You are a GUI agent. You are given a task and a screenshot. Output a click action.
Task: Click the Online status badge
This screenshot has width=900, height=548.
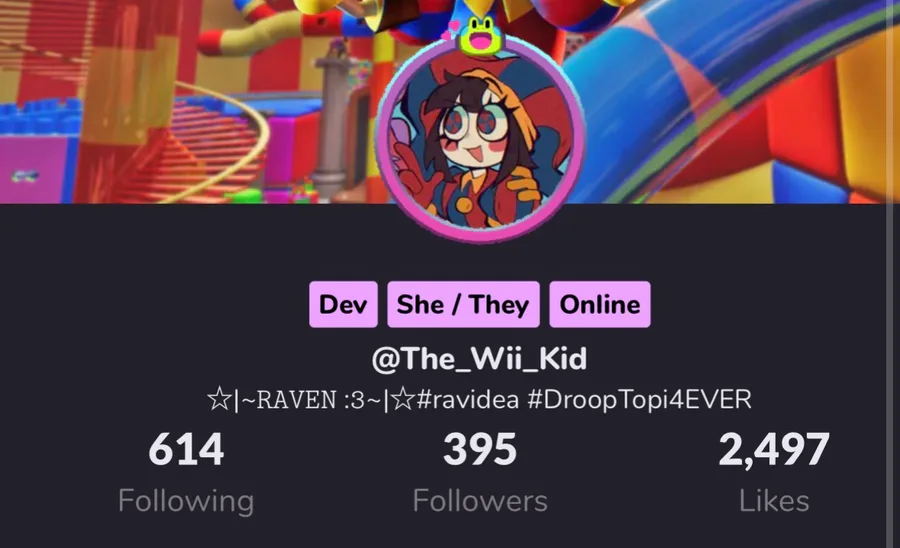tap(600, 304)
